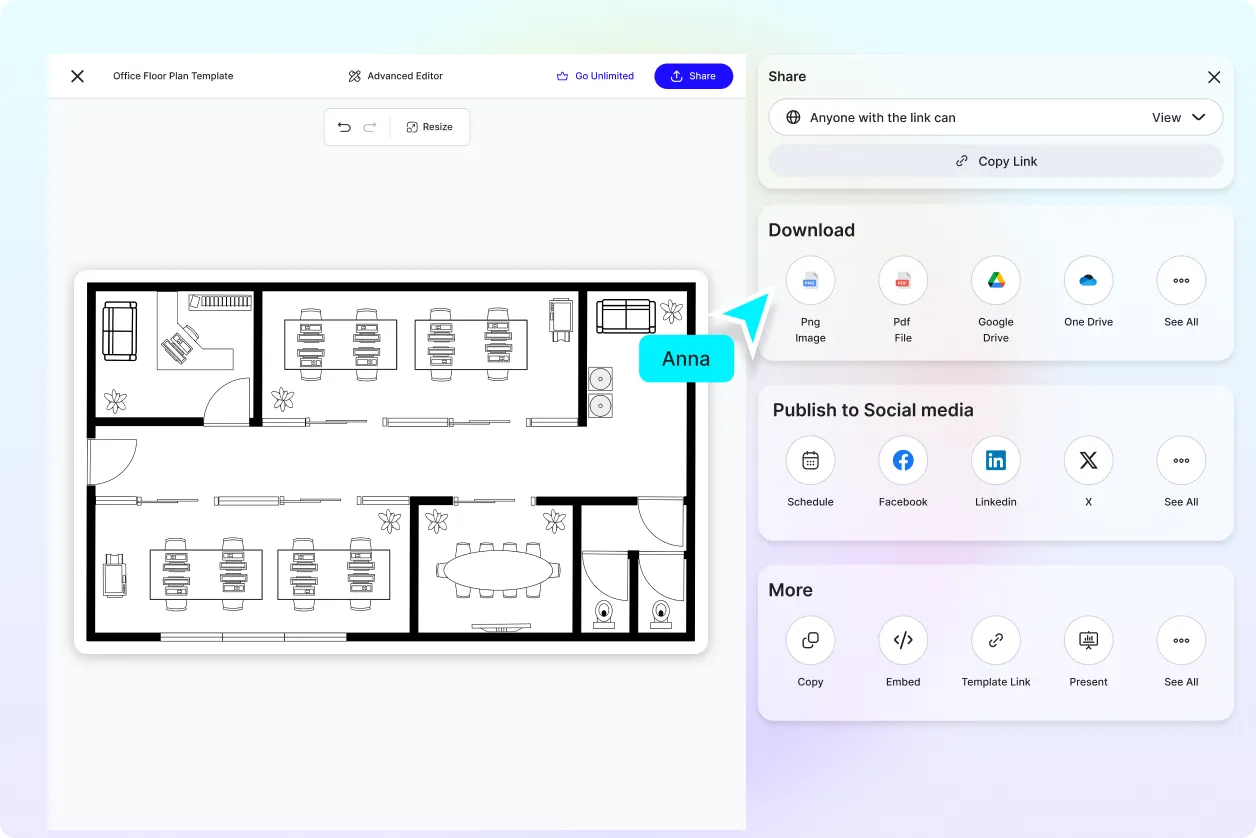Save to Google Drive
The height and width of the screenshot is (838, 1256).
point(996,281)
